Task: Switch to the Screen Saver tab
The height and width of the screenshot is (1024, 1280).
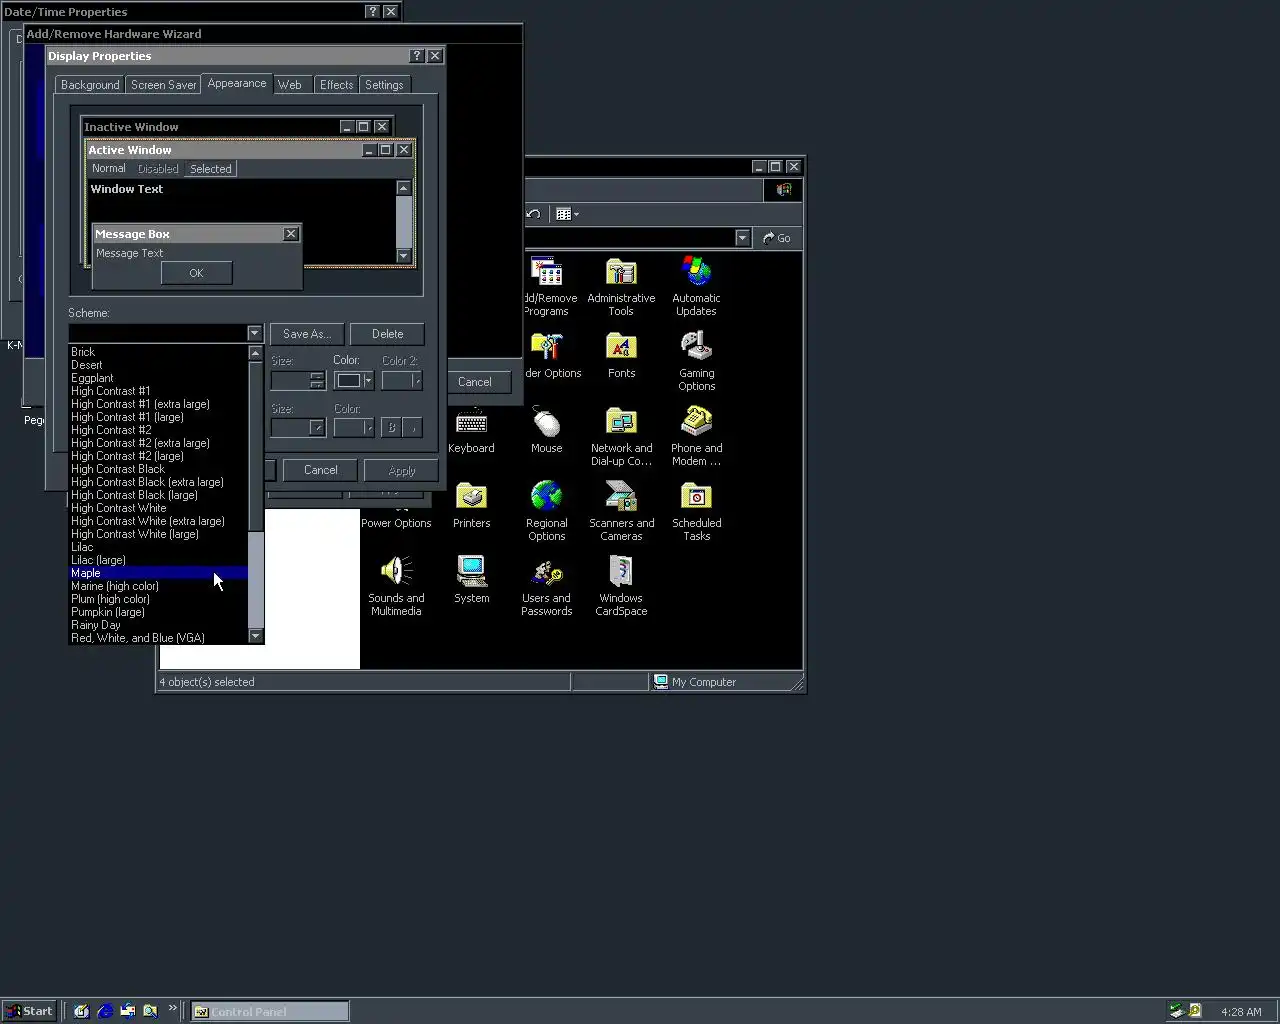Action: (163, 85)
